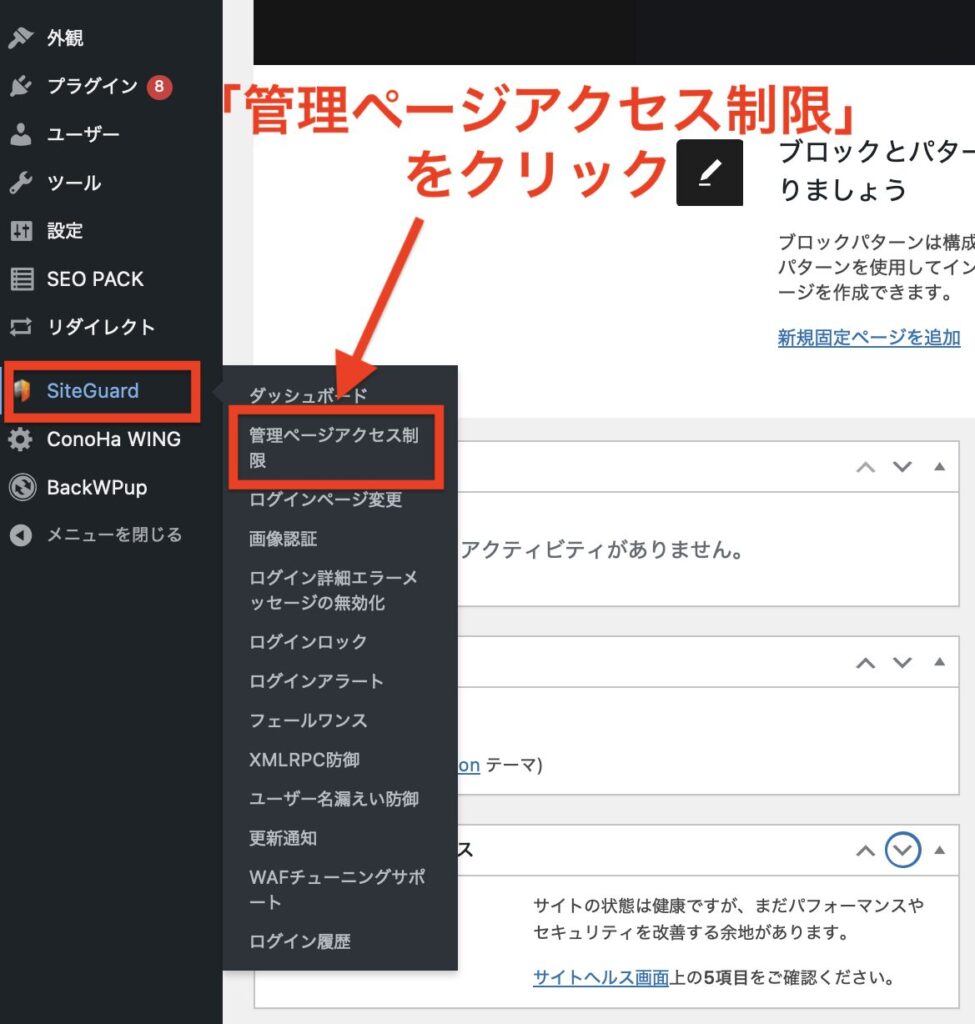Click the Settings (設定) sliders icon

21,231
